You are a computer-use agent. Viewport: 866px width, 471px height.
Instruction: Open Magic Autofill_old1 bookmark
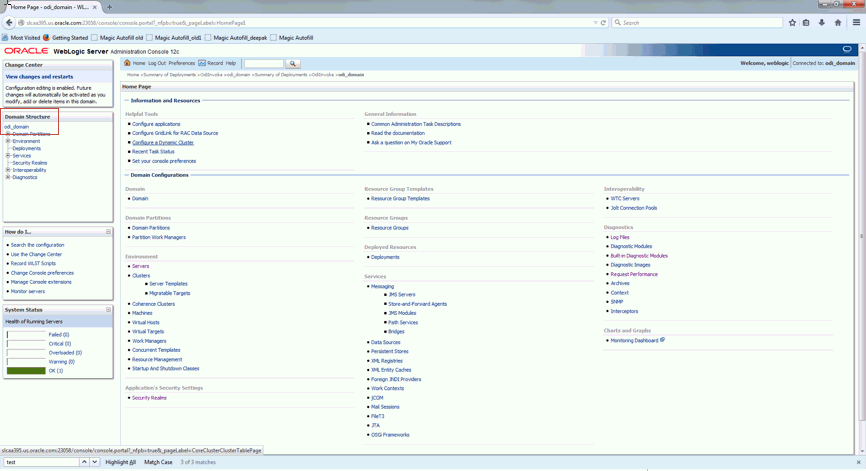pos(173,38)
